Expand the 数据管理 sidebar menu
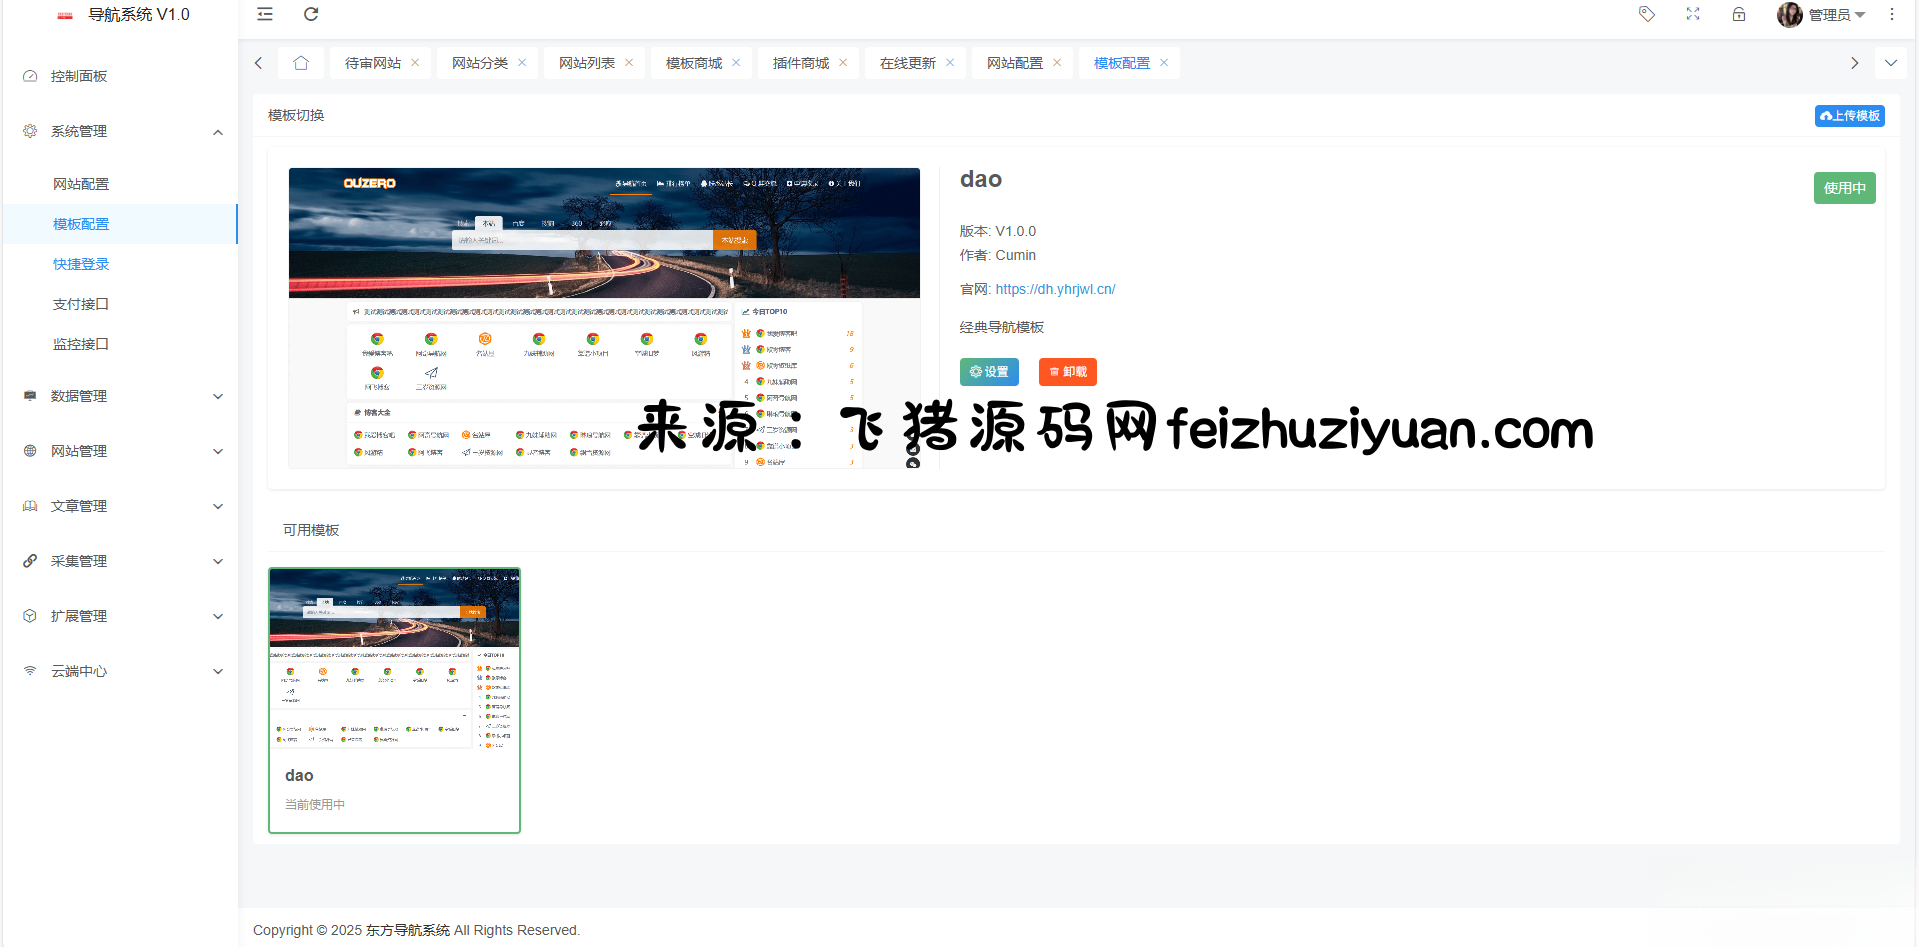Image resolution: width=1919 pixels, height=947 pixels. coord(120,396)
